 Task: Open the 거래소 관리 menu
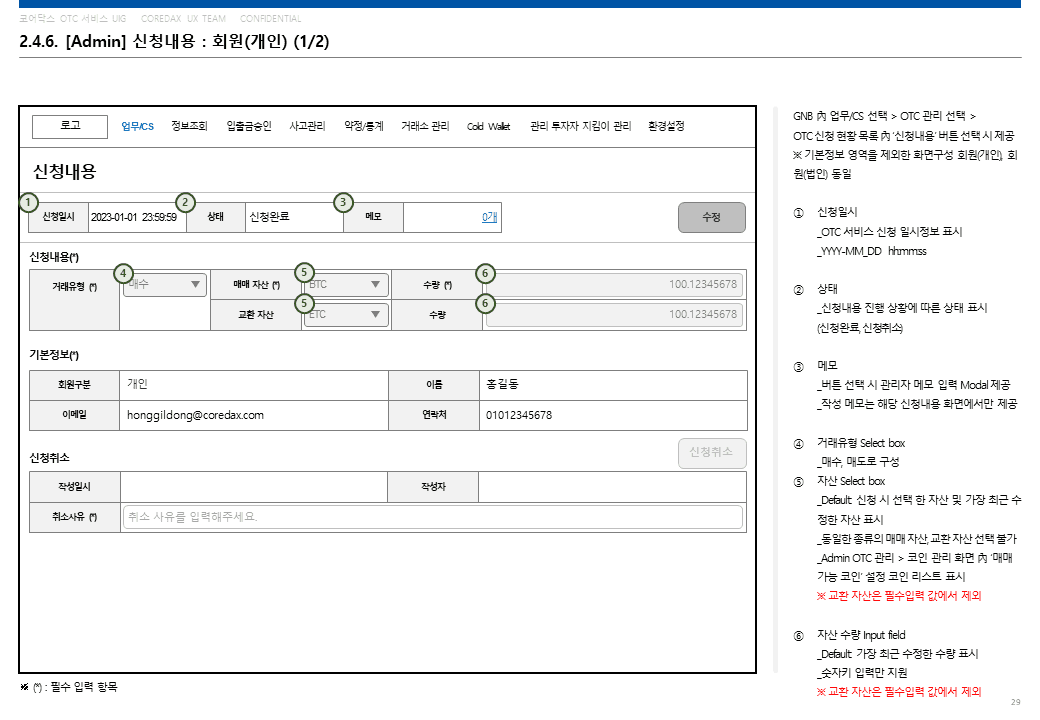coord(425,126)
